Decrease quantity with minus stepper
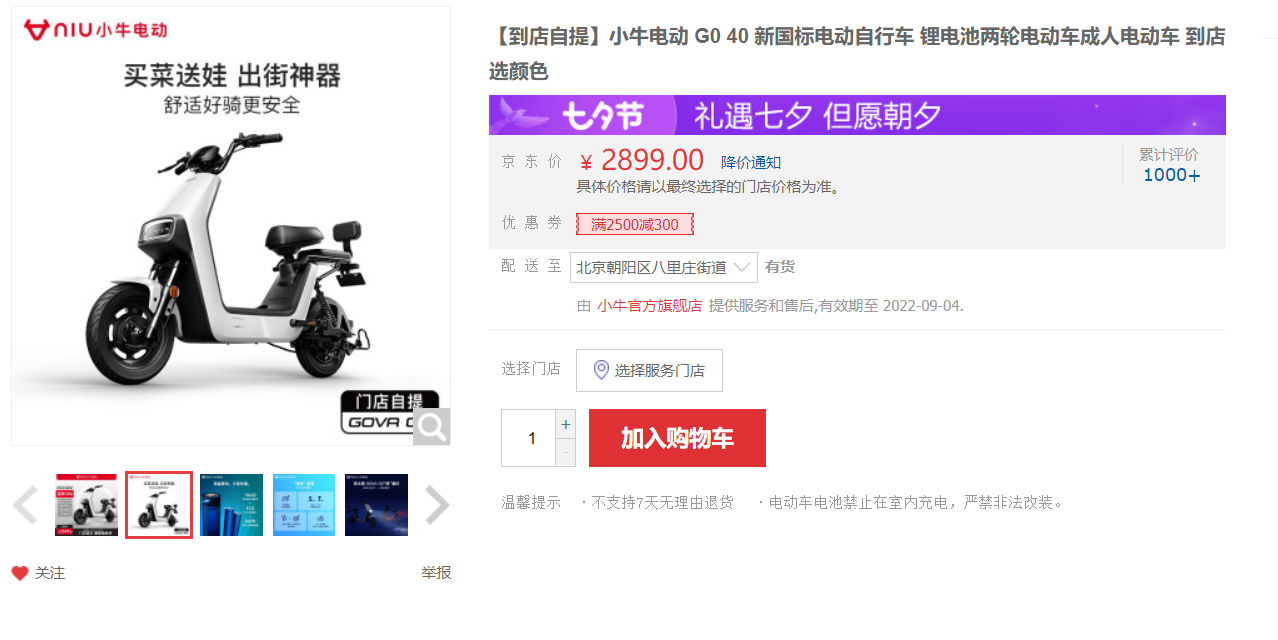This screenshot has width=1278, height=640. point(566,453)
